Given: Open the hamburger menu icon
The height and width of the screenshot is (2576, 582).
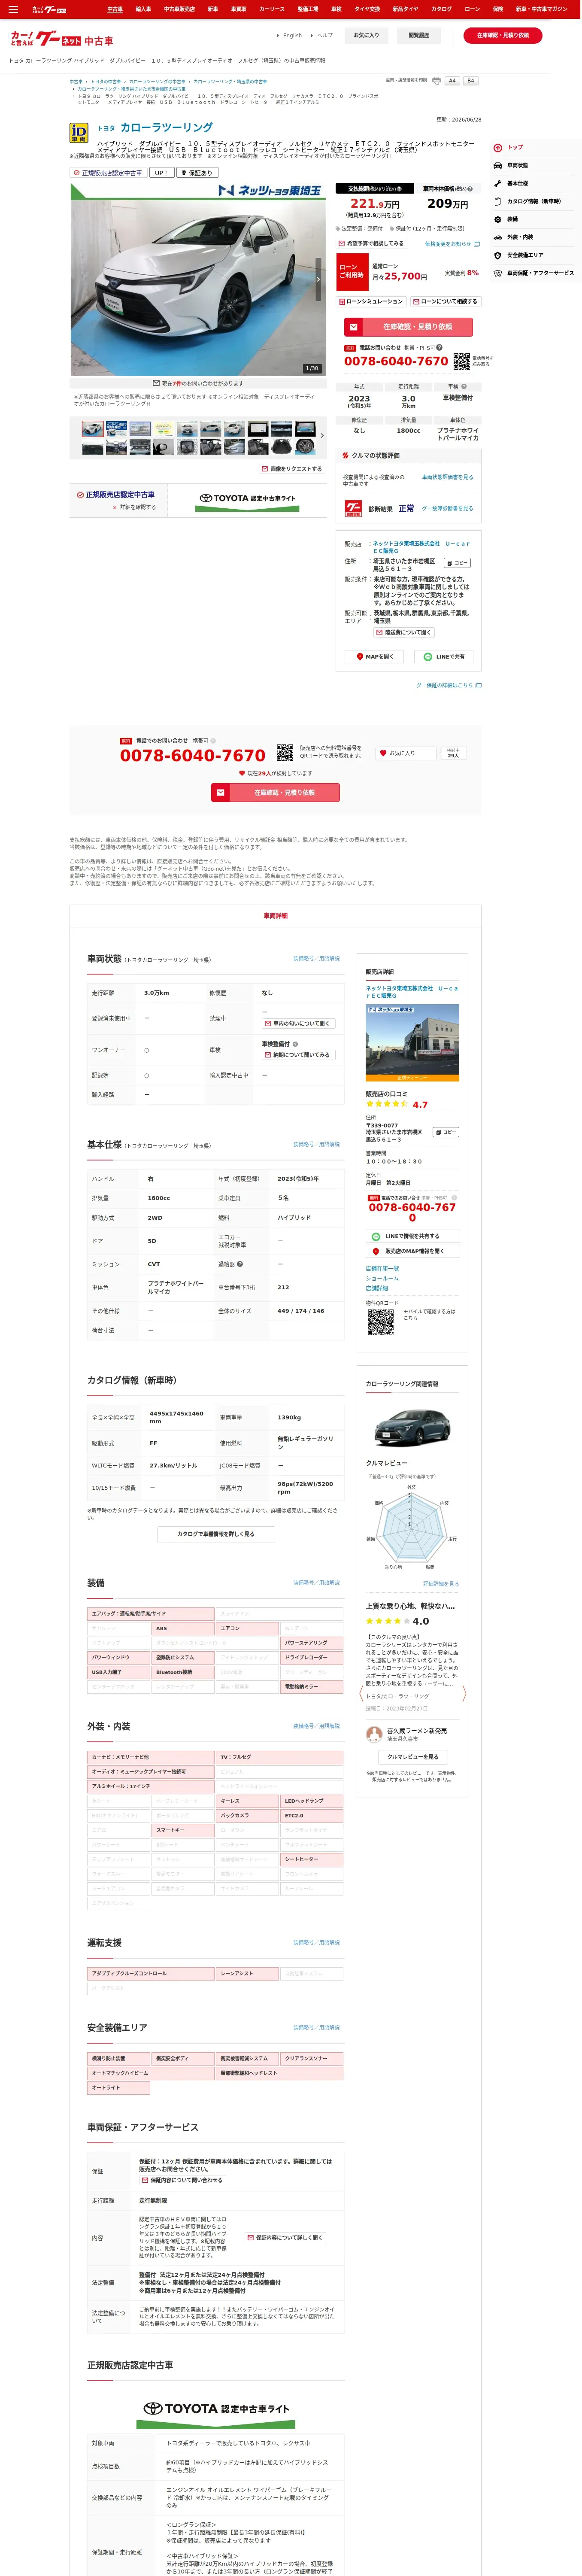Looking at the screenshot, I should pos(13,9).
